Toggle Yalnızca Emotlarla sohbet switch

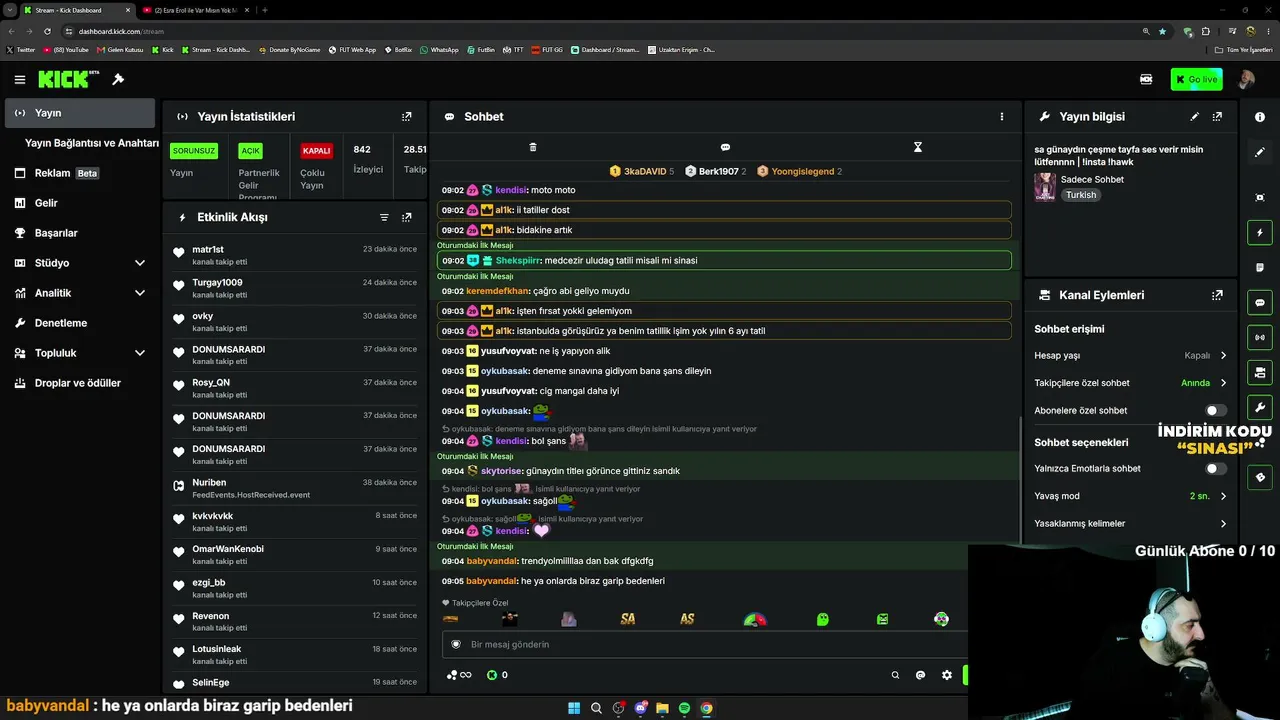(1216, 468)
